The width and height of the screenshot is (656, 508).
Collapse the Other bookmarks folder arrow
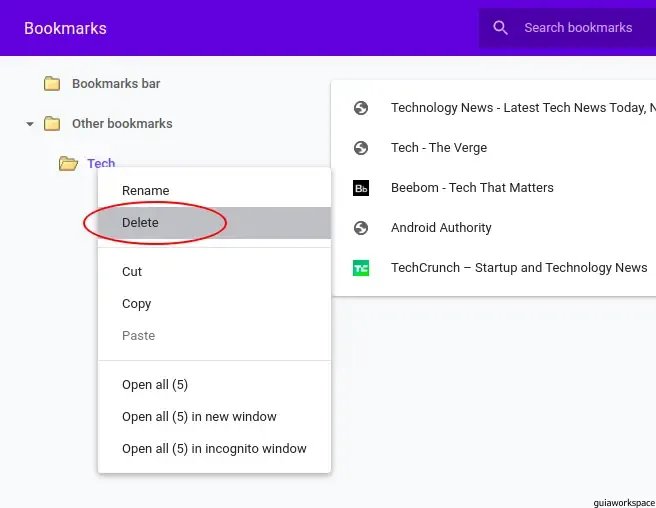click(x=30, y=124)
